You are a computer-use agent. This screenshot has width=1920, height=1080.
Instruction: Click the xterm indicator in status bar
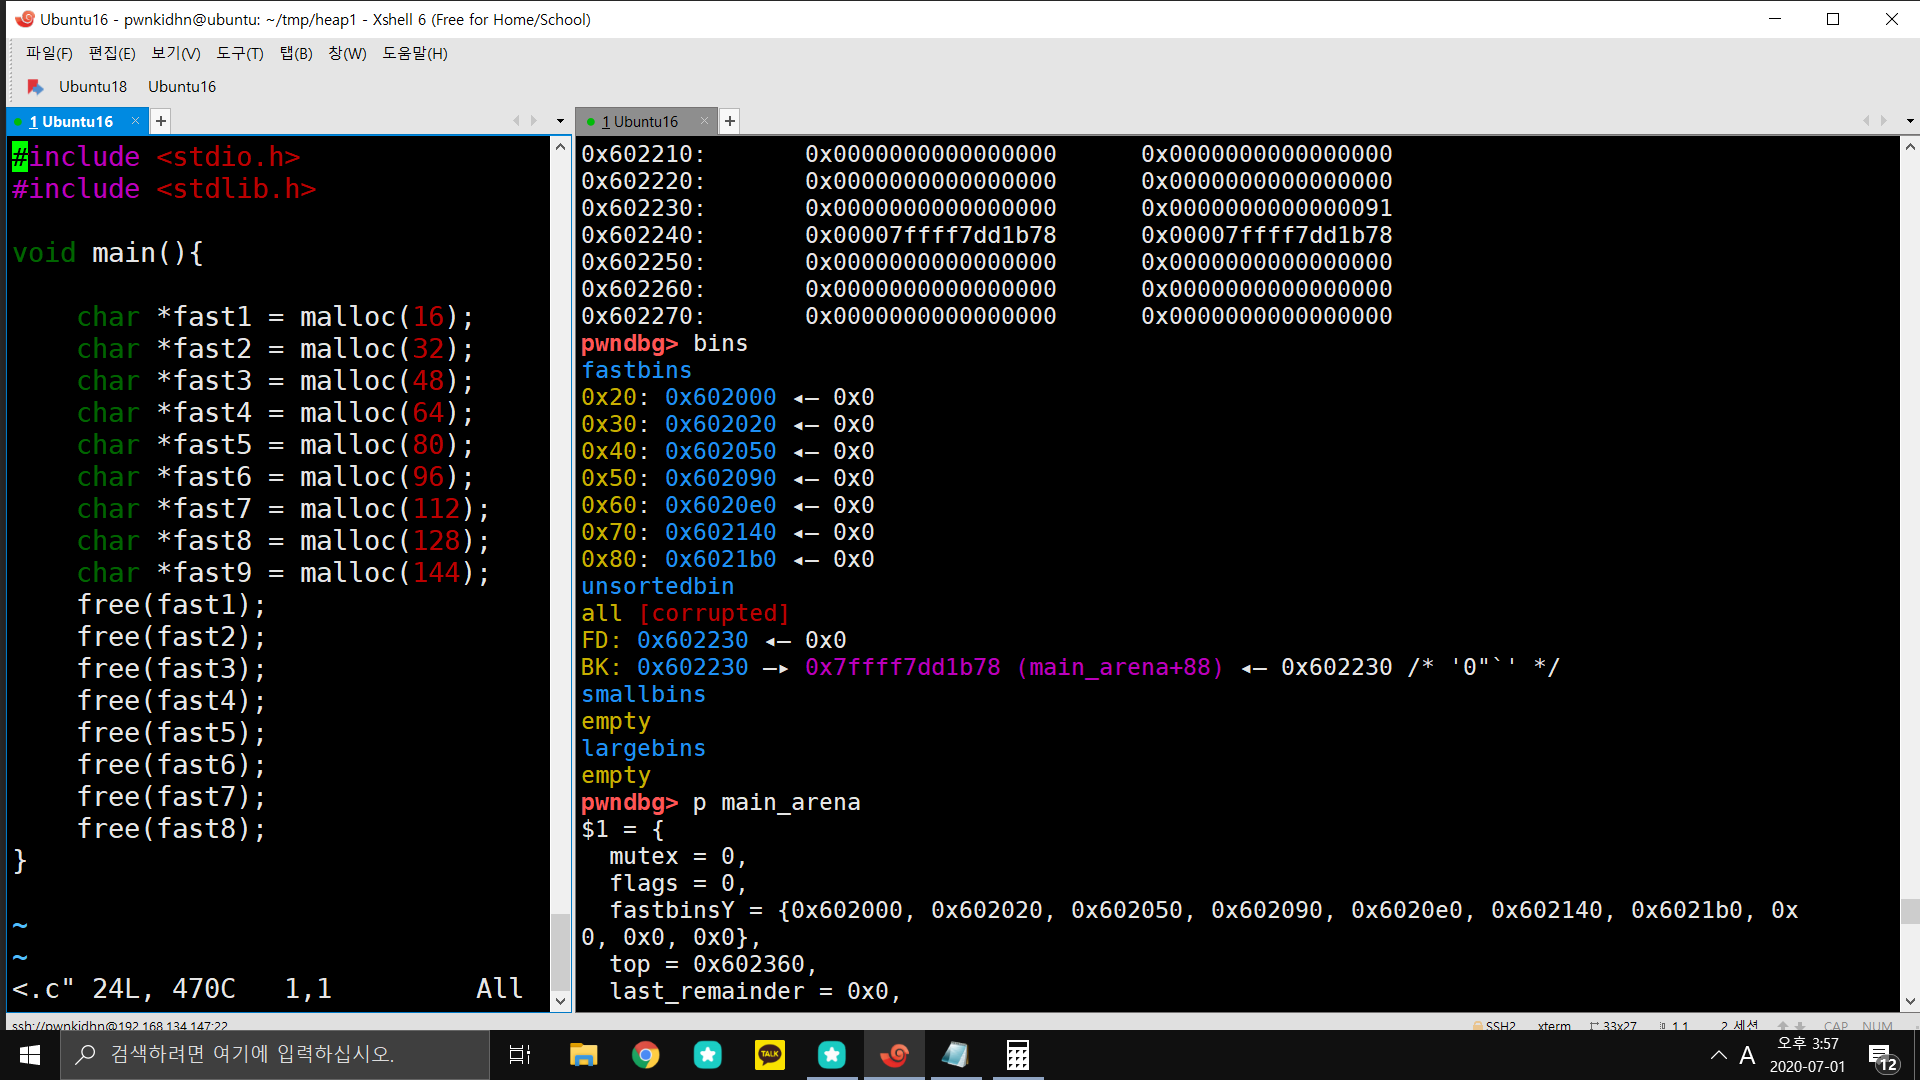coord(1554,1025)
